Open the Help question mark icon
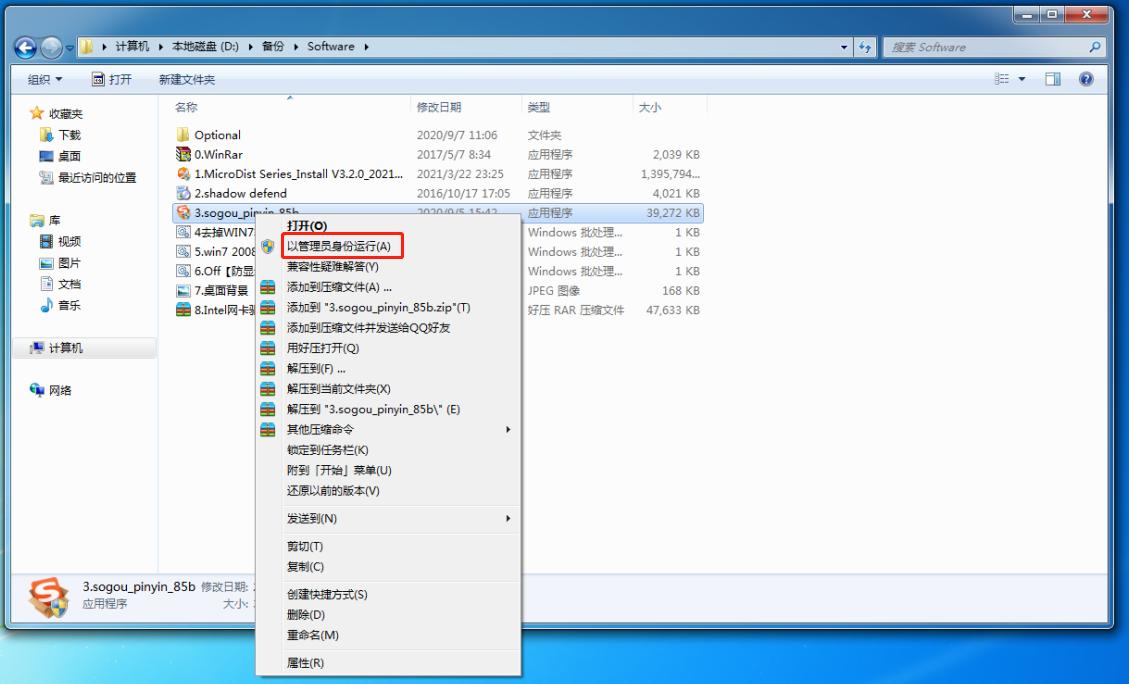The height and width of the screenshot is (684, 1129). coord(1086,79)
